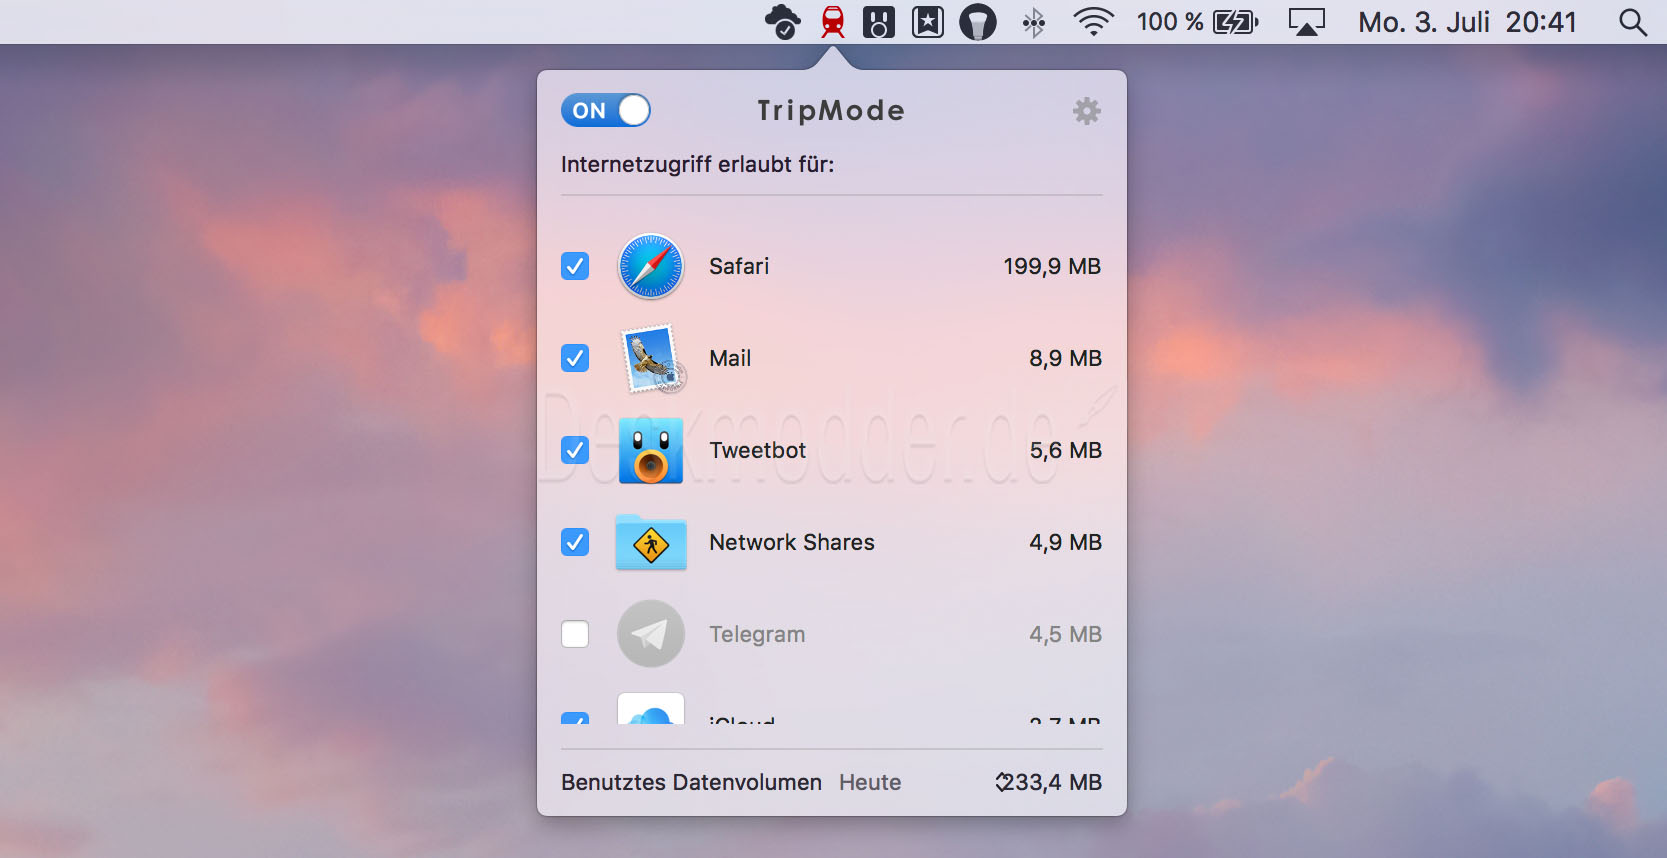Select the Safari label text
This screenshot has width=1667, height=858.
click(x=739, y=266)
